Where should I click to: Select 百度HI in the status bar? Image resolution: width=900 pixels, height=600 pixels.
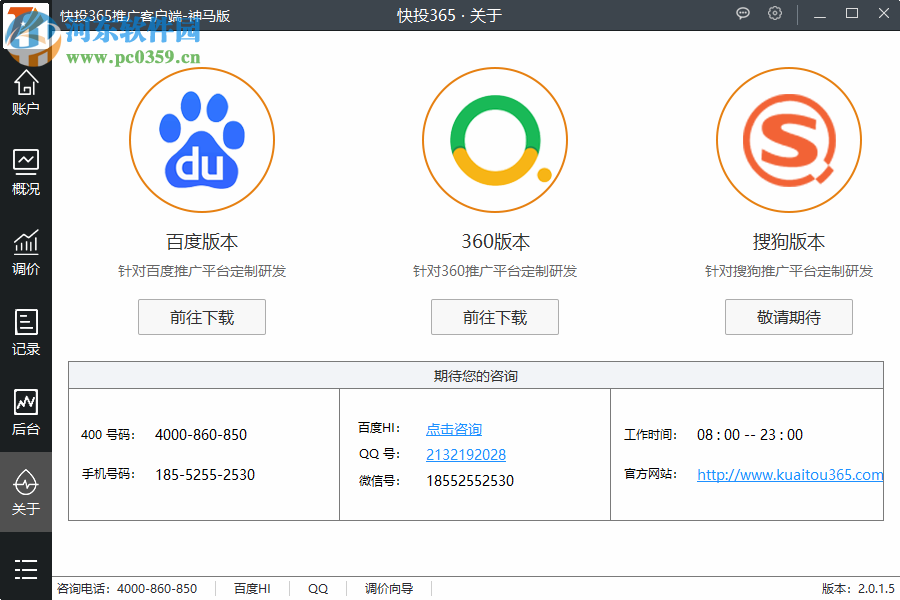[x=252, y=589]
